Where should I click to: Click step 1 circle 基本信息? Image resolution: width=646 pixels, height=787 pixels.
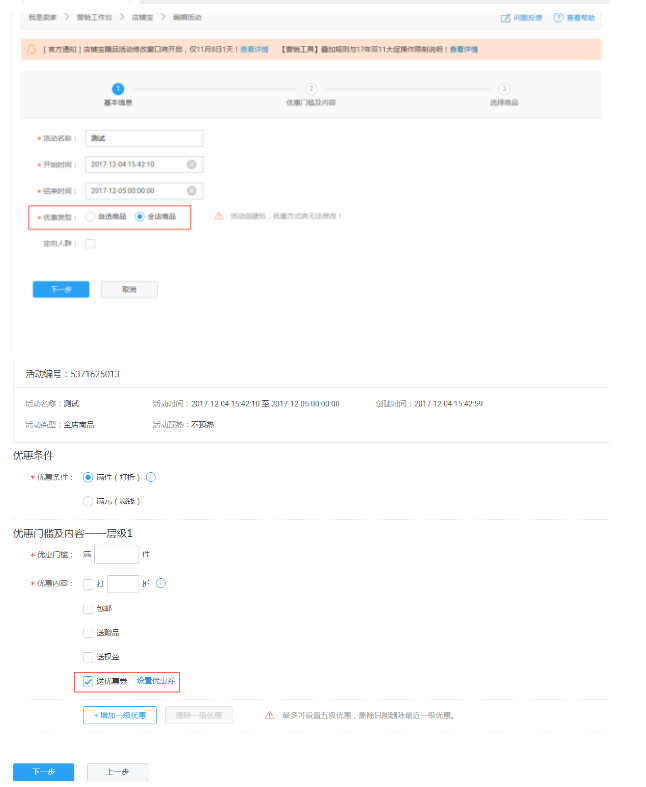[118, 89]
